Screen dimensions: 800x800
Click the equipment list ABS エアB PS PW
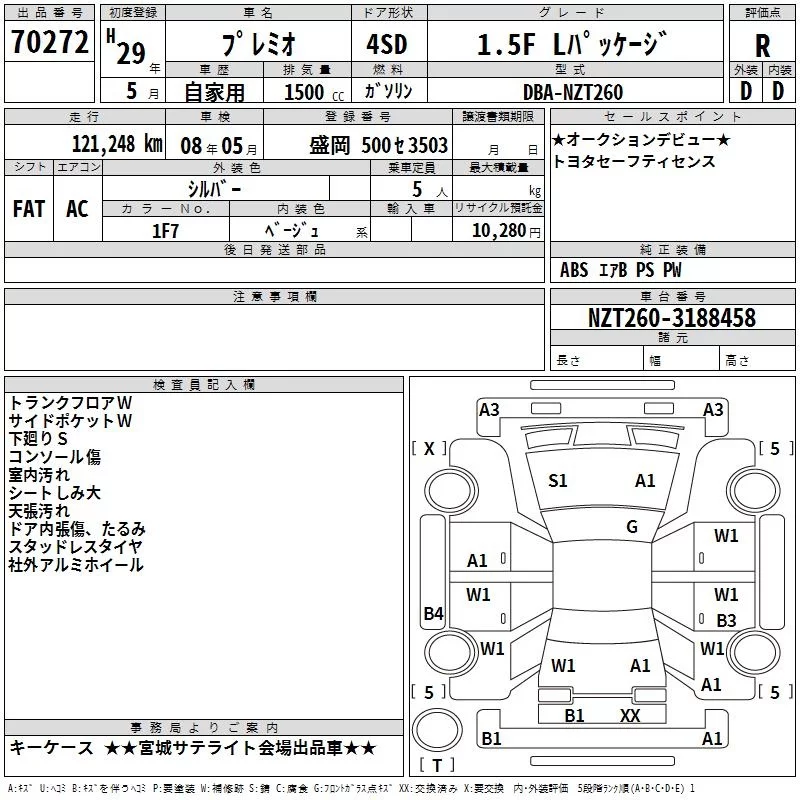click(620, 269)
